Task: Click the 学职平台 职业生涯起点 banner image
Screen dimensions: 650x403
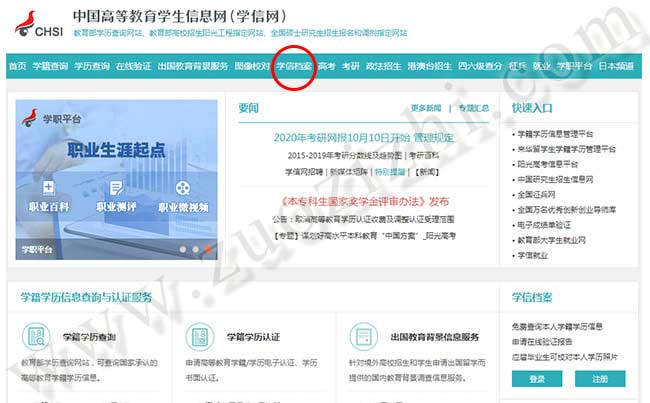Action: coord(118,150)
